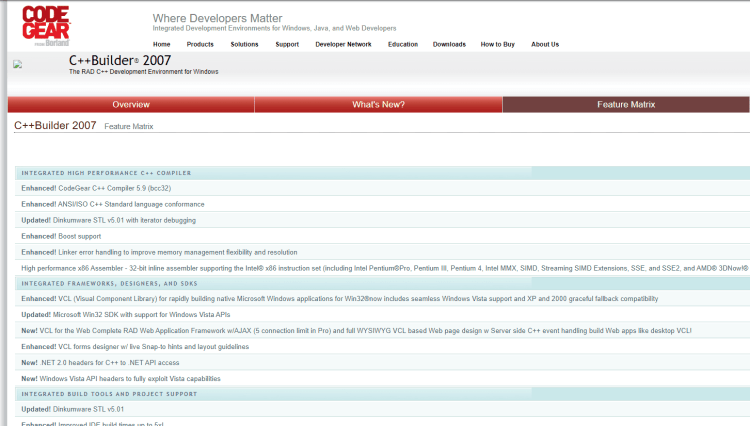This screenshot has width=750, height=426.
Task: Click the Dinkumware STL iterator debugging row
Action: coord(383,220)
